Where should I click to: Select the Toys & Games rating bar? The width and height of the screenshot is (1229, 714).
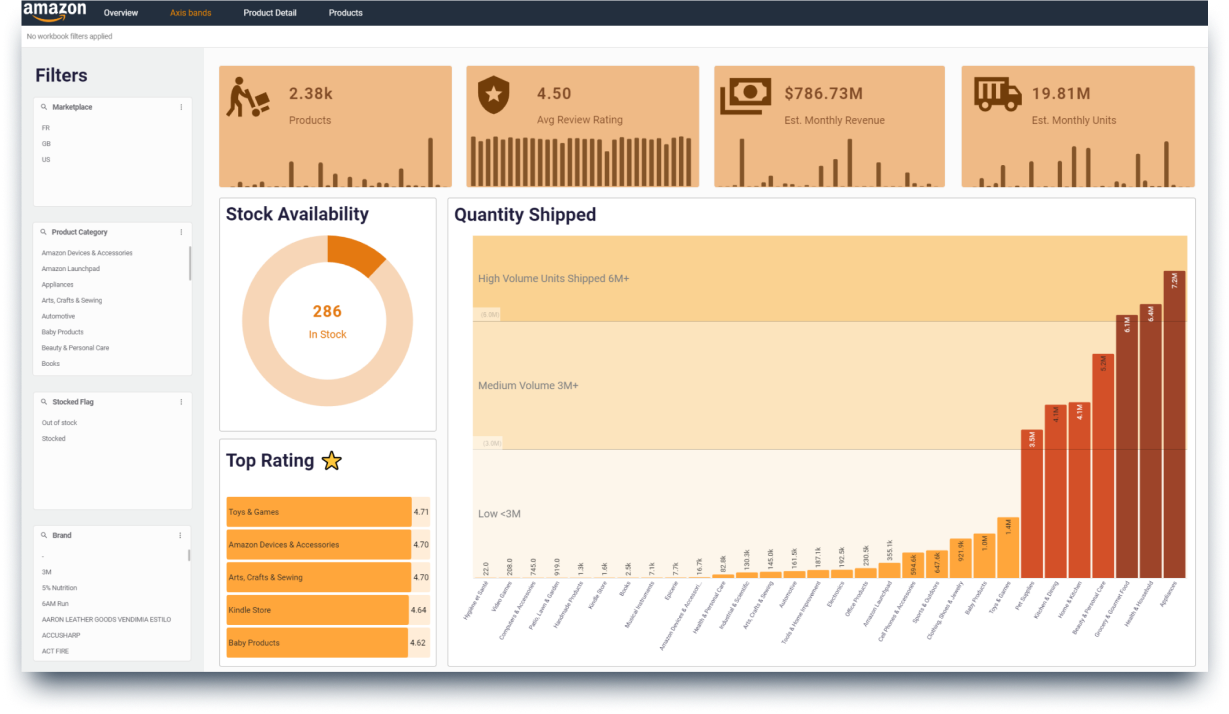pos(319,512)
